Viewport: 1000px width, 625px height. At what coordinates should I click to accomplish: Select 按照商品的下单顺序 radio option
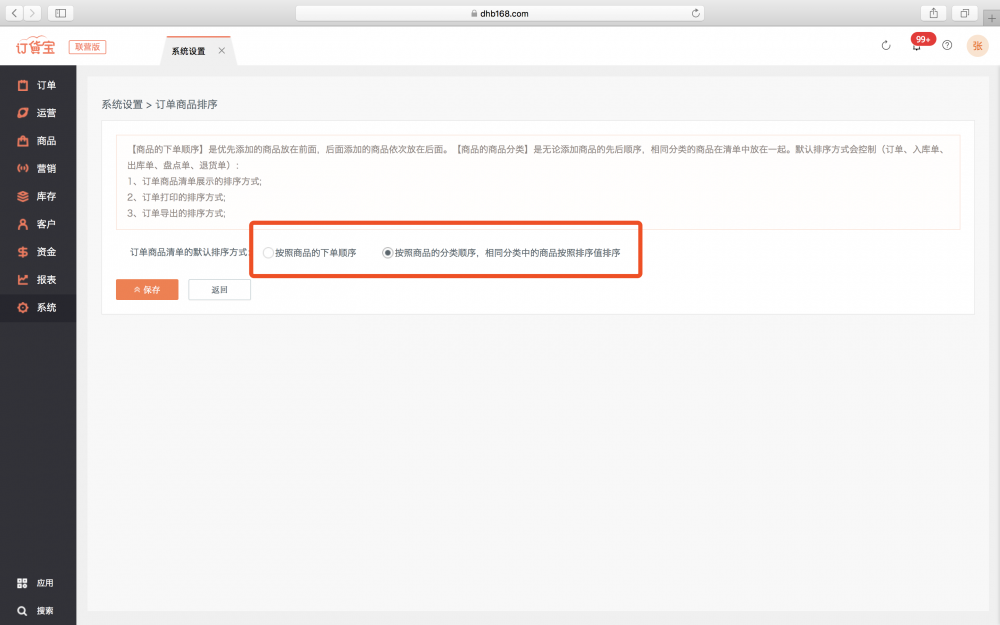pos(268,253)
